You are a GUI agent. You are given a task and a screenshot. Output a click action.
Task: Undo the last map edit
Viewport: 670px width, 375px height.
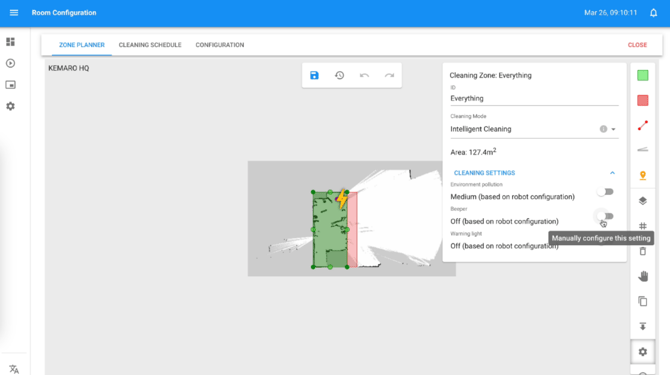pyautogui.click(x=364, y=75)
